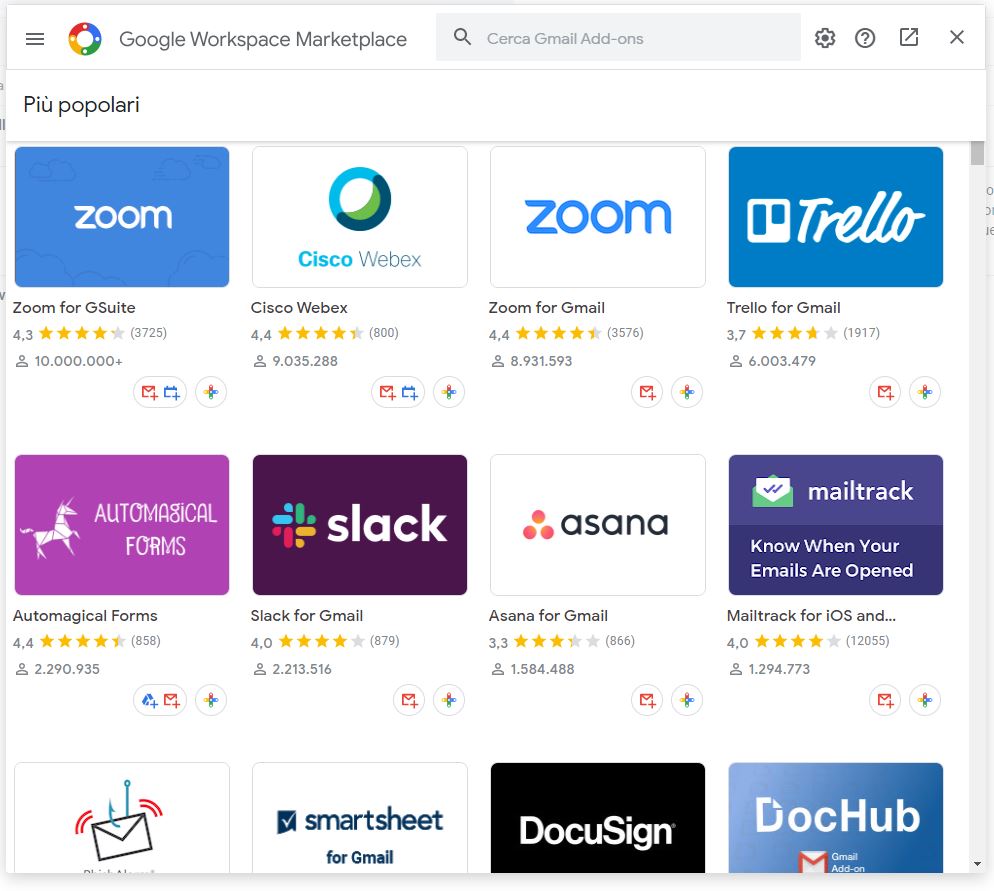994x891 pixels.
Task: Click Cisco Webex Workspace add-on badge
Action: [449, 392]
